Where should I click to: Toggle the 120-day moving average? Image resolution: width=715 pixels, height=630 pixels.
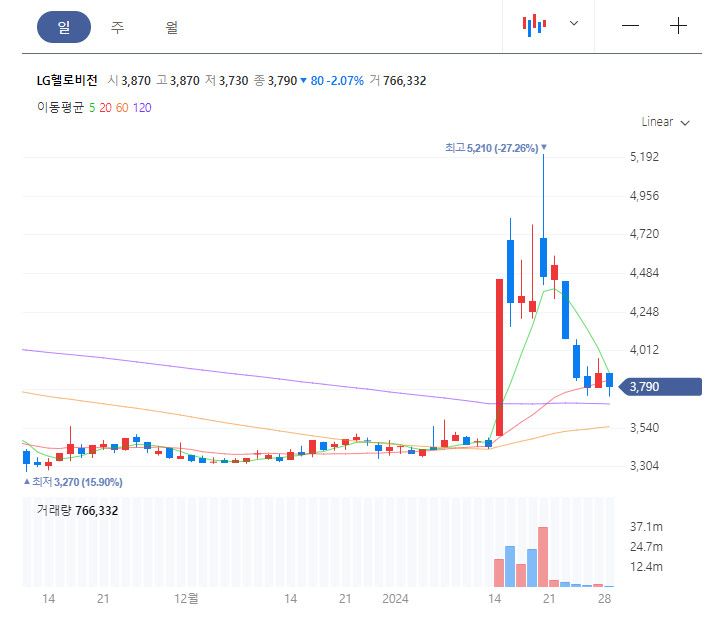click(x=142, y=108)
